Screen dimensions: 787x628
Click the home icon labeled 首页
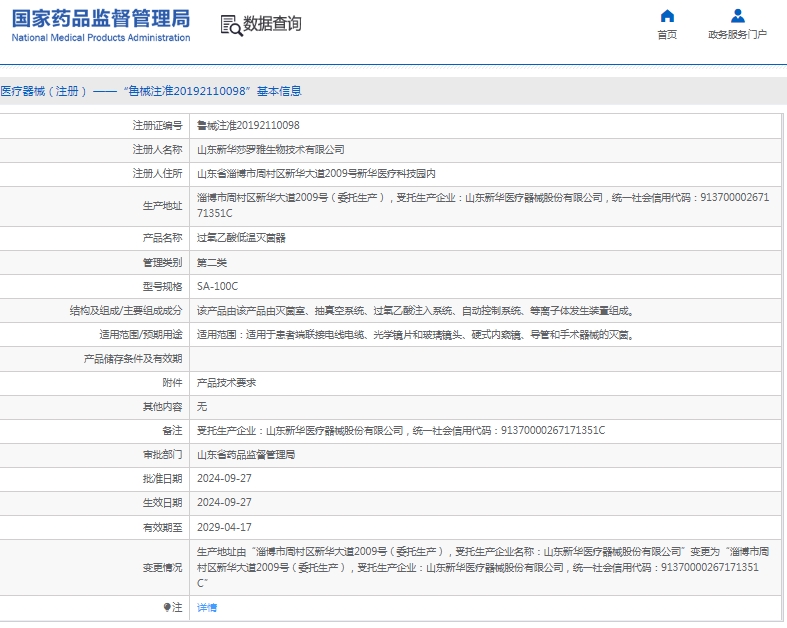(x=667, y=17)
